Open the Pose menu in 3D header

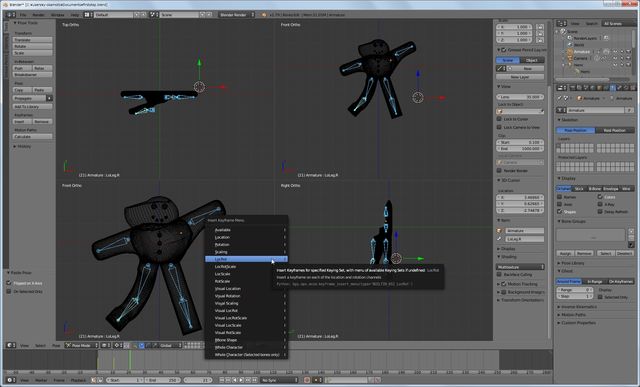(x=56, y=345)
